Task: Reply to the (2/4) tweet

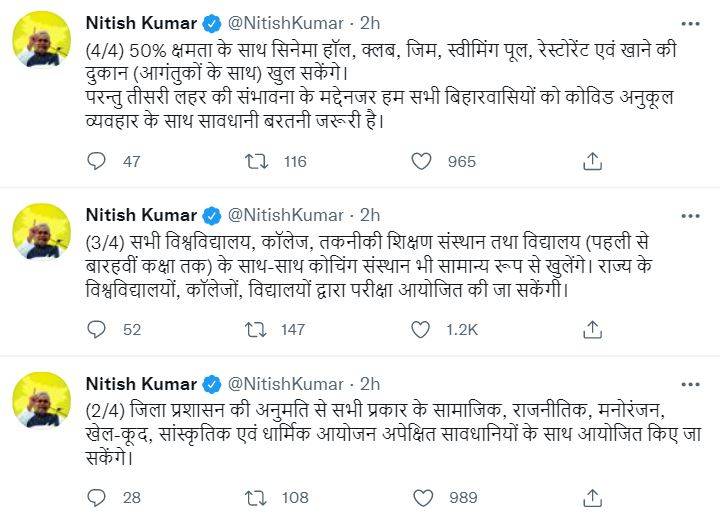Action: pos(97,498)
